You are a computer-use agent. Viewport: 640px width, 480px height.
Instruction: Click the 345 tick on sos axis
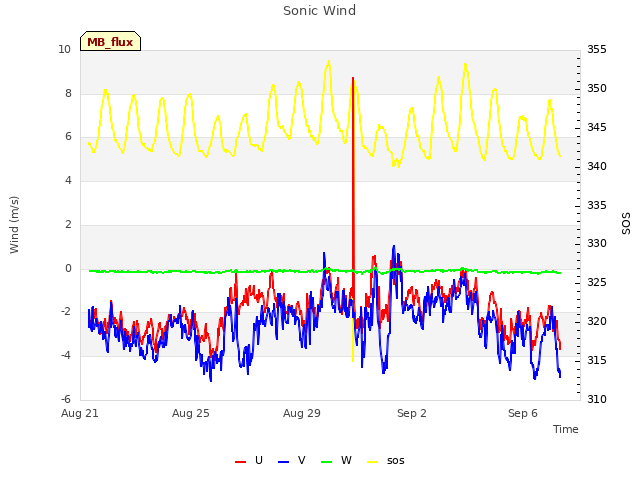click(x=597, y=127)
